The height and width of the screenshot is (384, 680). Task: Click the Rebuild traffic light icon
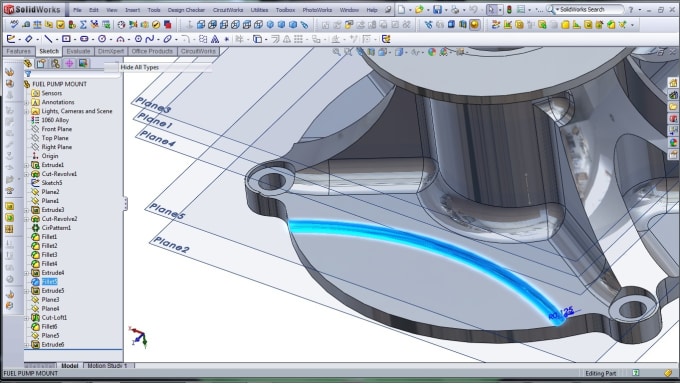point(509,10)
